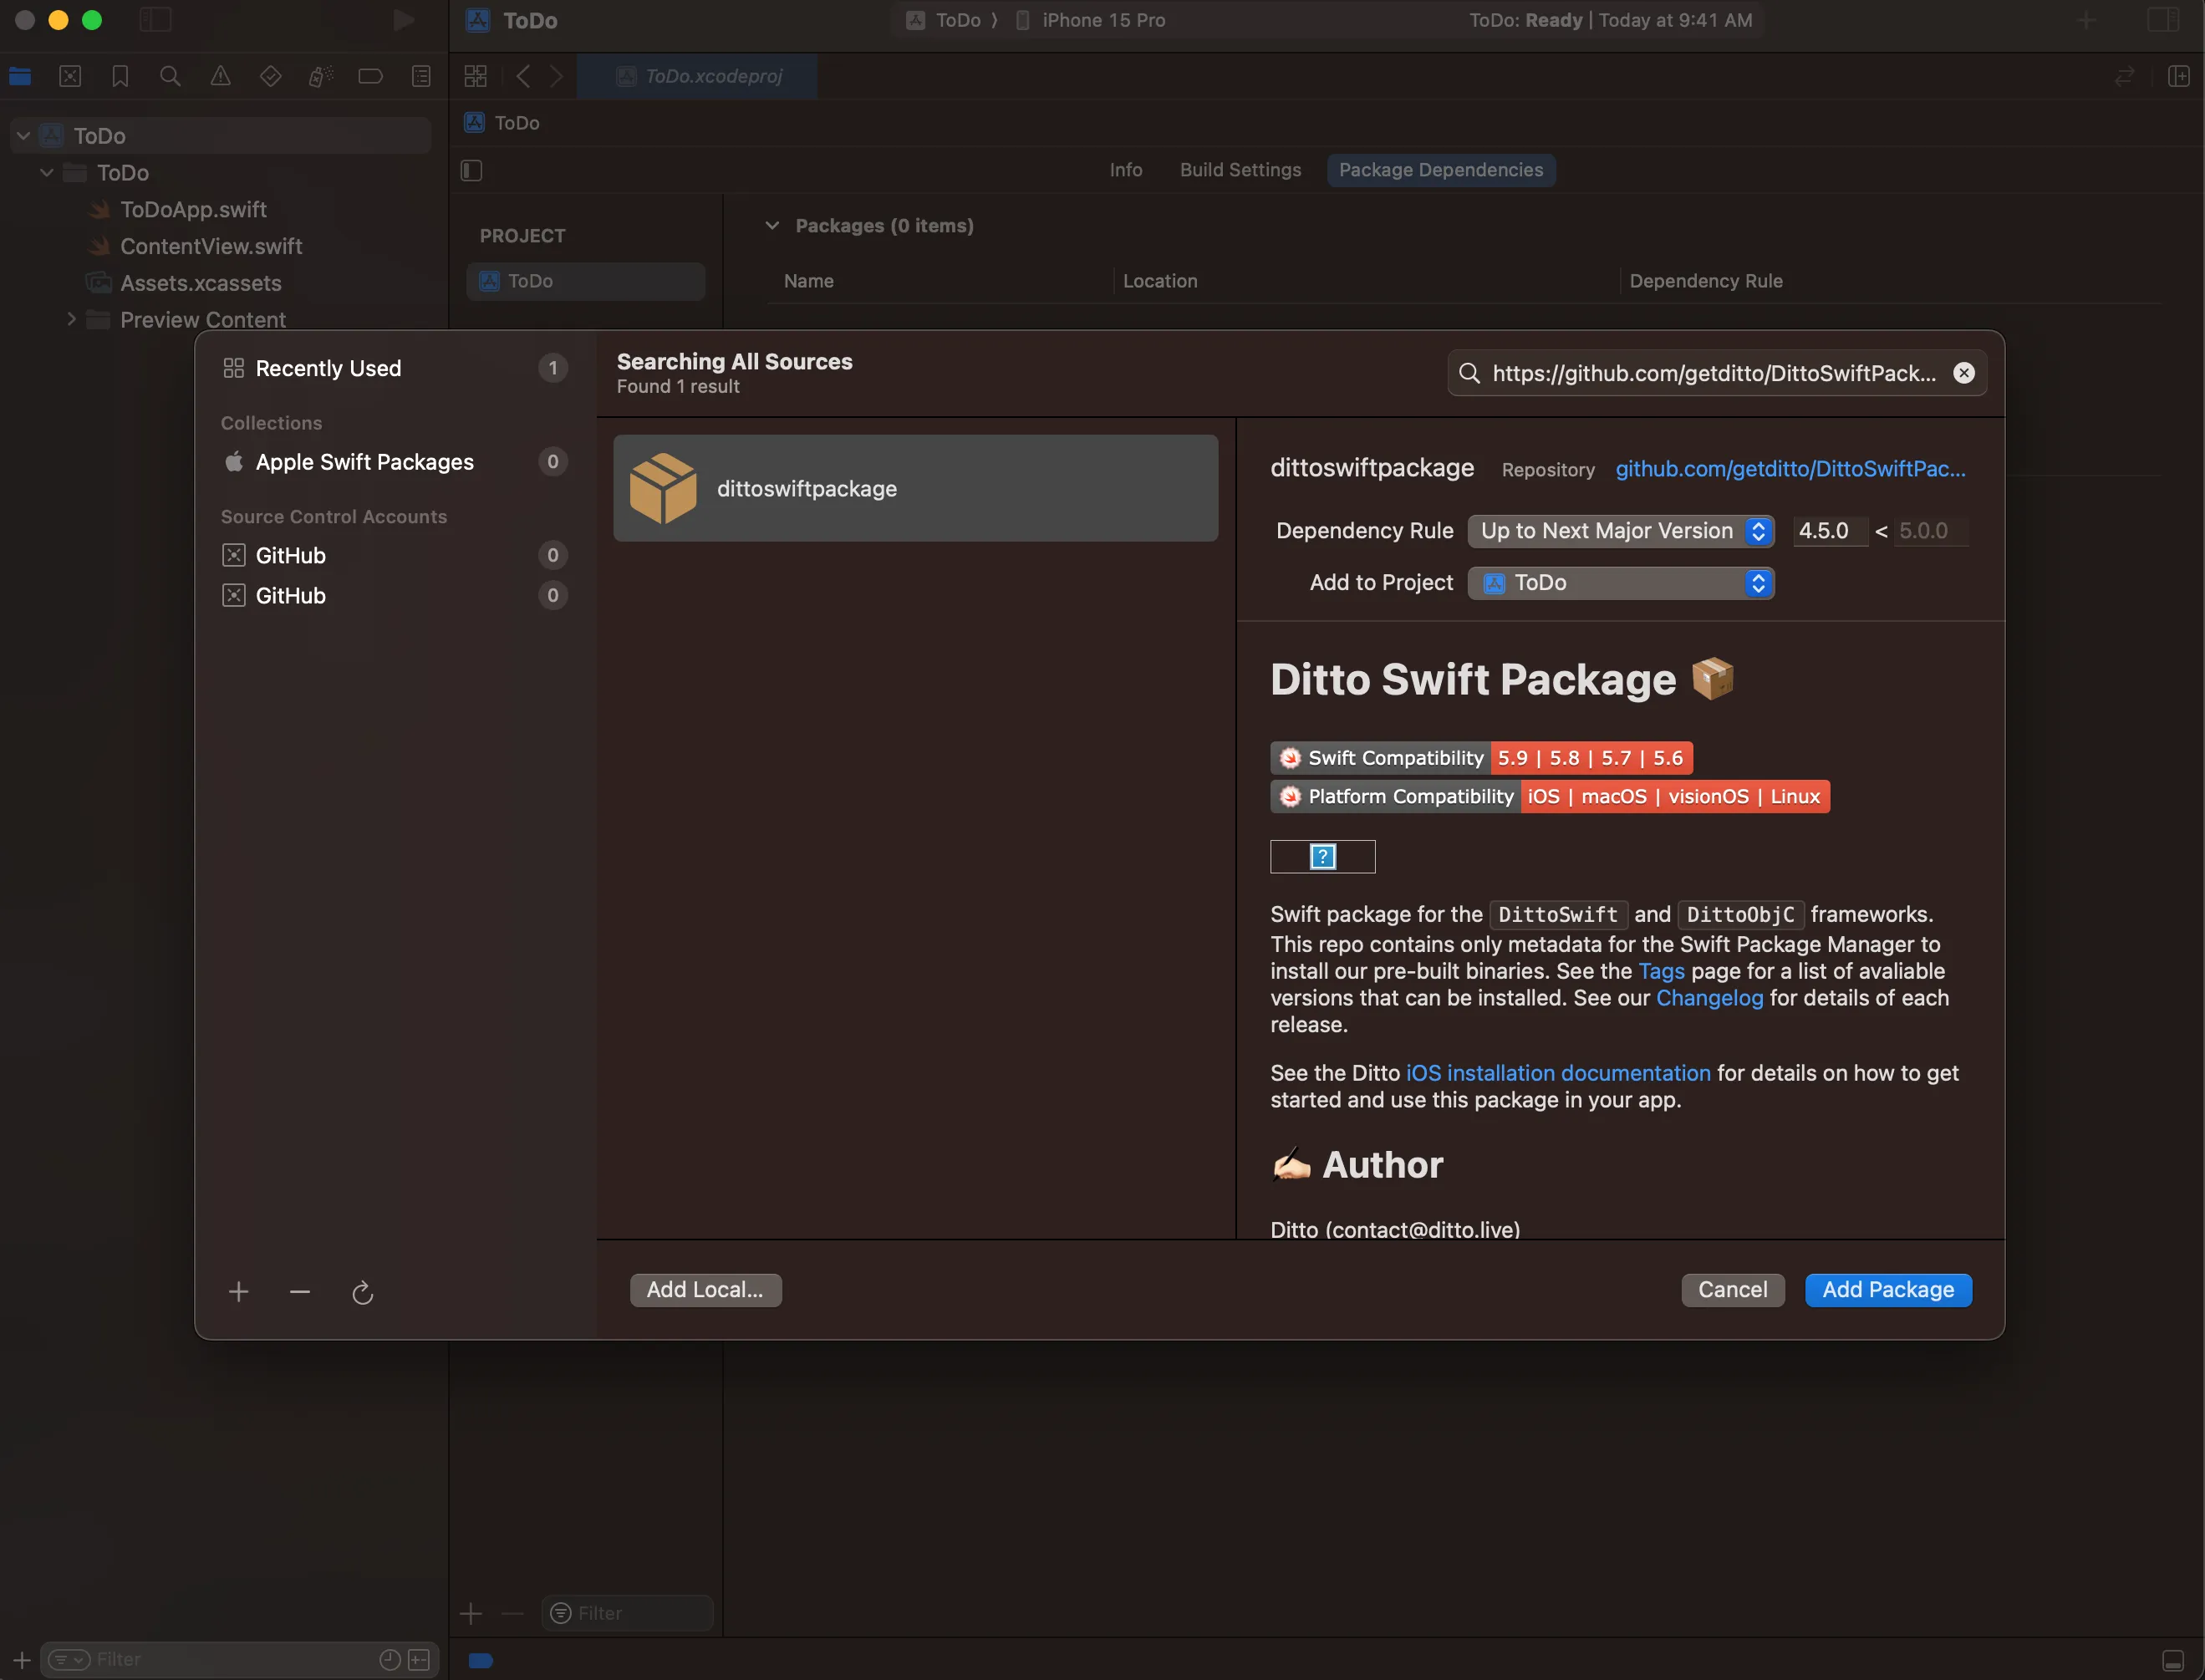The image size is (2205, 1680).
Task: Click the iPhone 15 Pro run destination
Action: [x=1090, y=20]
